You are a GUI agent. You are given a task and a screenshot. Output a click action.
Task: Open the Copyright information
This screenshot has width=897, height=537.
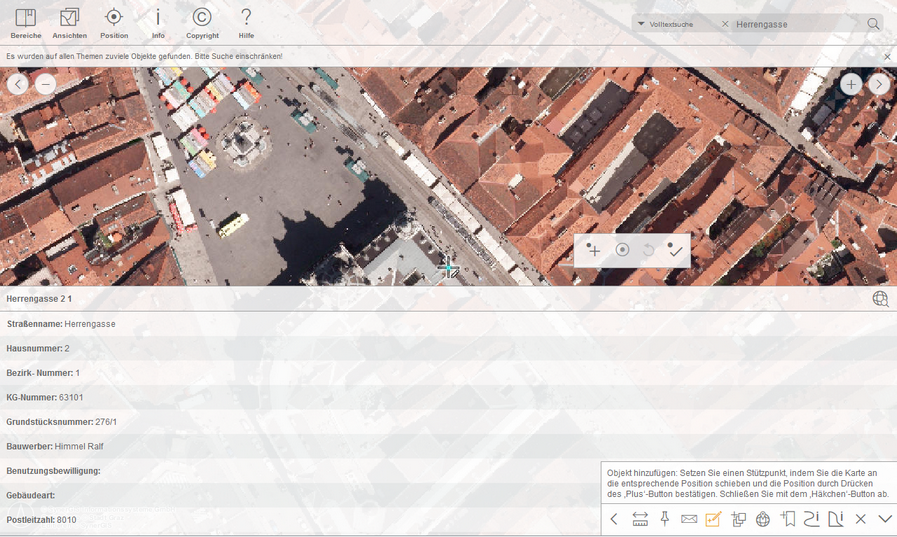point(202,22)
